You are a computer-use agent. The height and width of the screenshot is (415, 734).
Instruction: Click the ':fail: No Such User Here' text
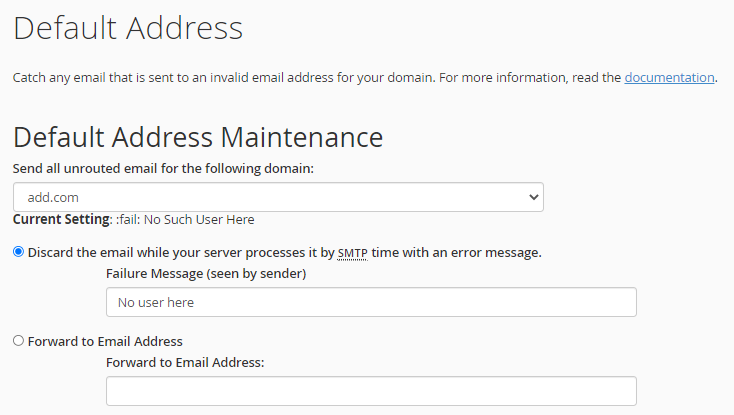point(199,219)
